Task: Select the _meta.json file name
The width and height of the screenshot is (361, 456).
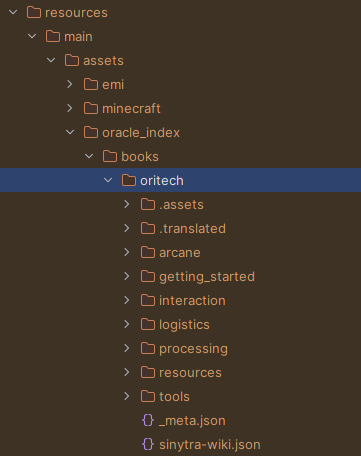Action: [x=192, y=421]
